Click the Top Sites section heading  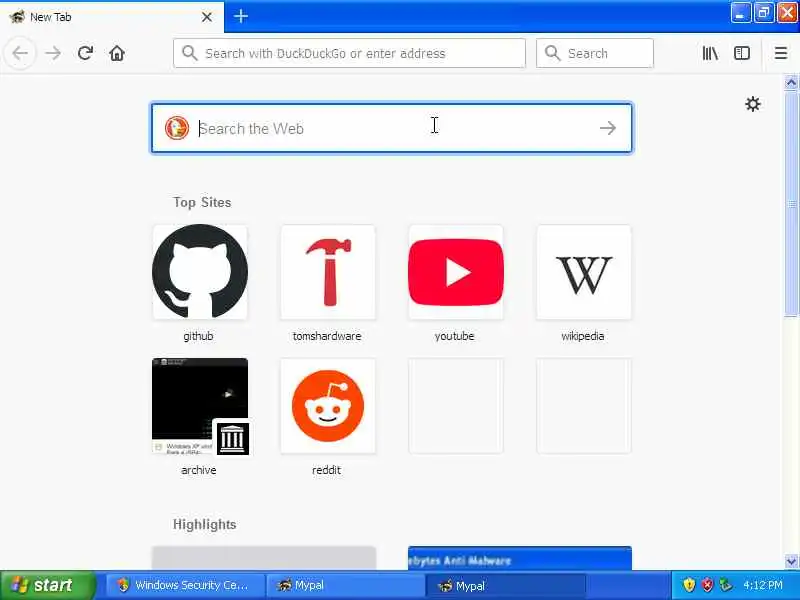202,203
